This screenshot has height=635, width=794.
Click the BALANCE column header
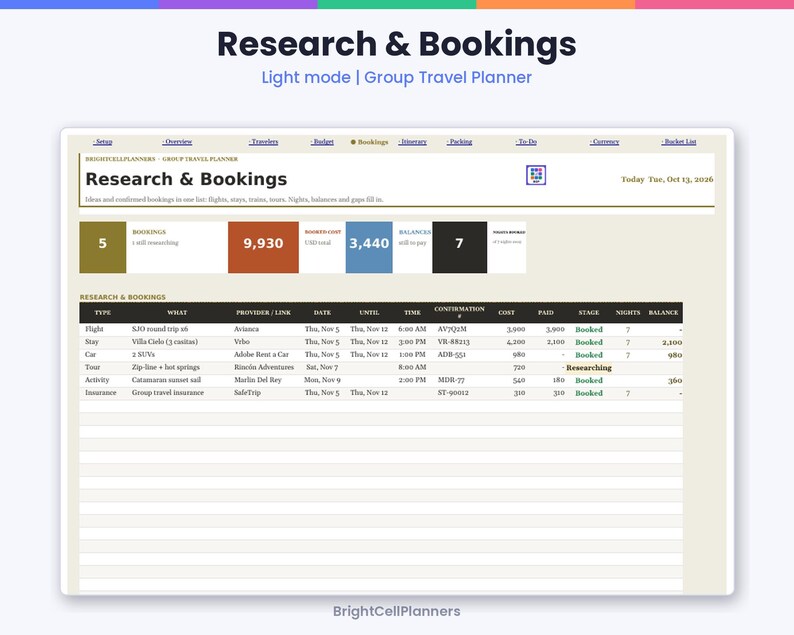(x=663, y=312)
